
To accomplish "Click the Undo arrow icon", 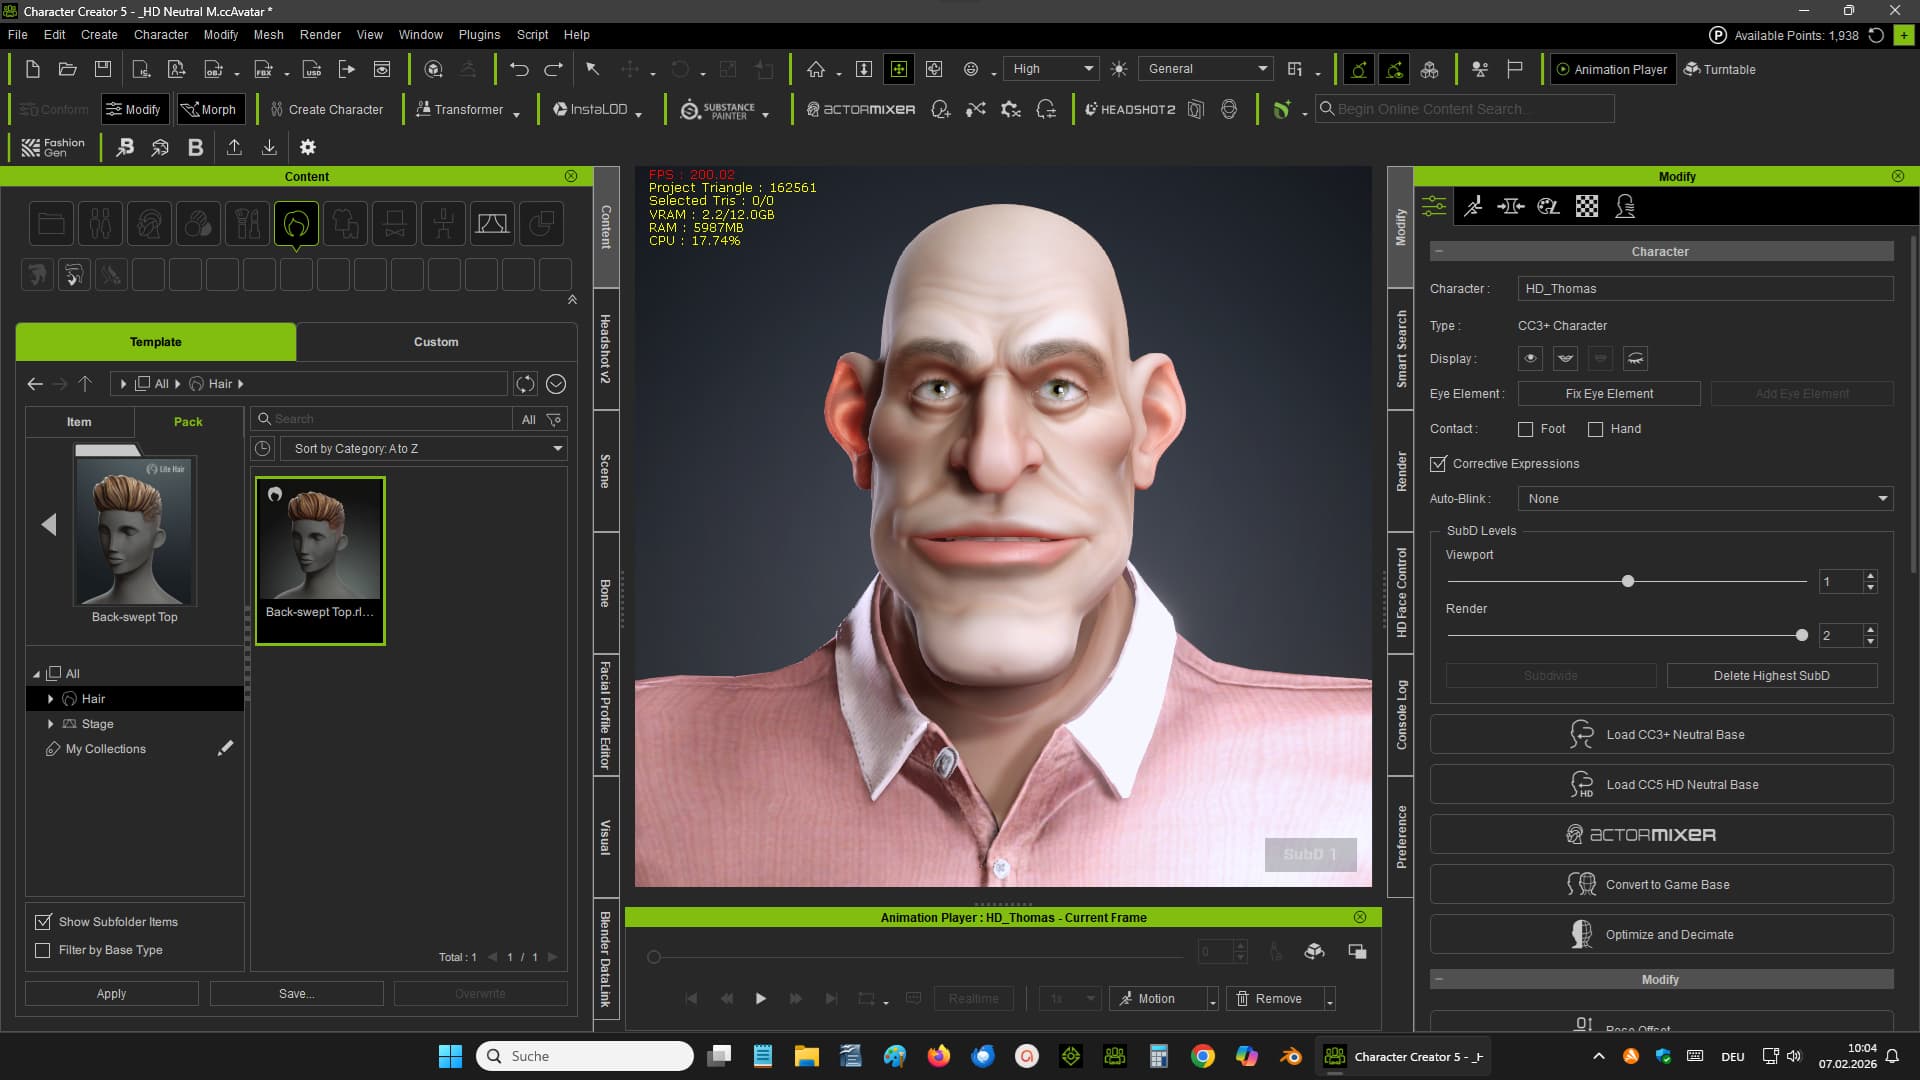I will tap(518, 69).
